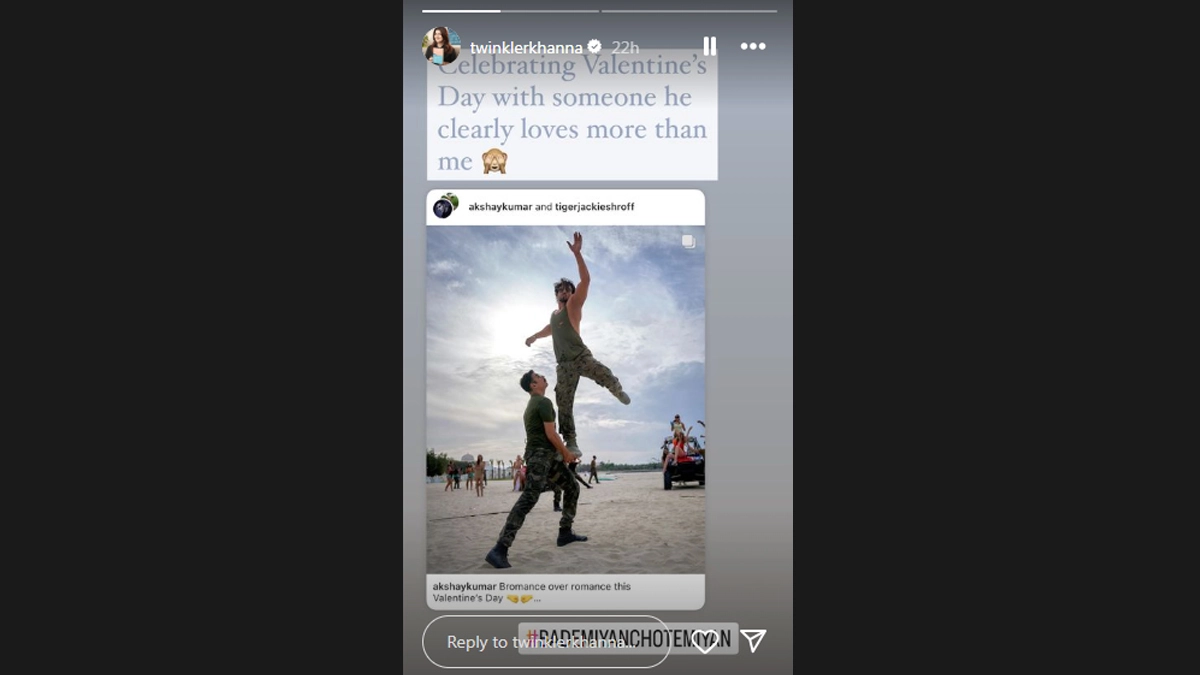Click the first story progress bar segment
1200x675 pixels.
(461, 11)
